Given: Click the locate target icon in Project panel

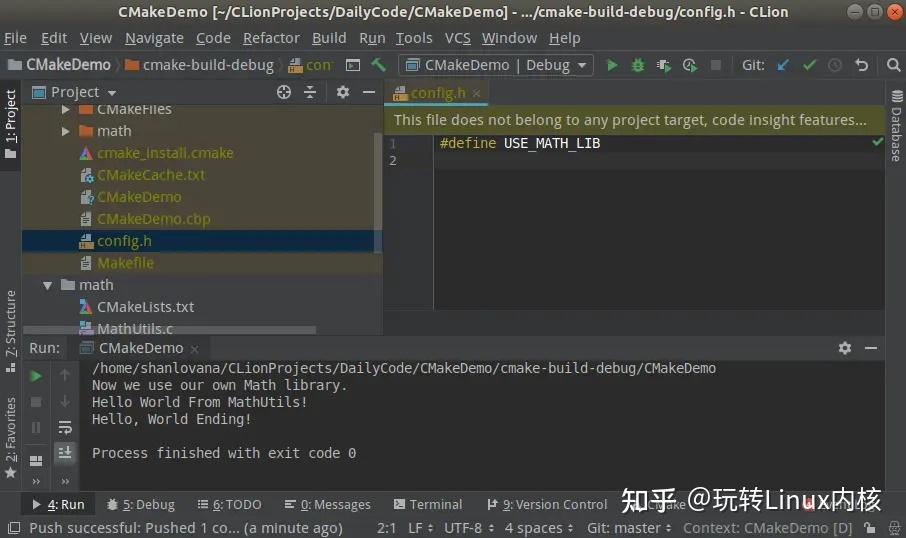Looking at the screenshot, I should [284, 92].
